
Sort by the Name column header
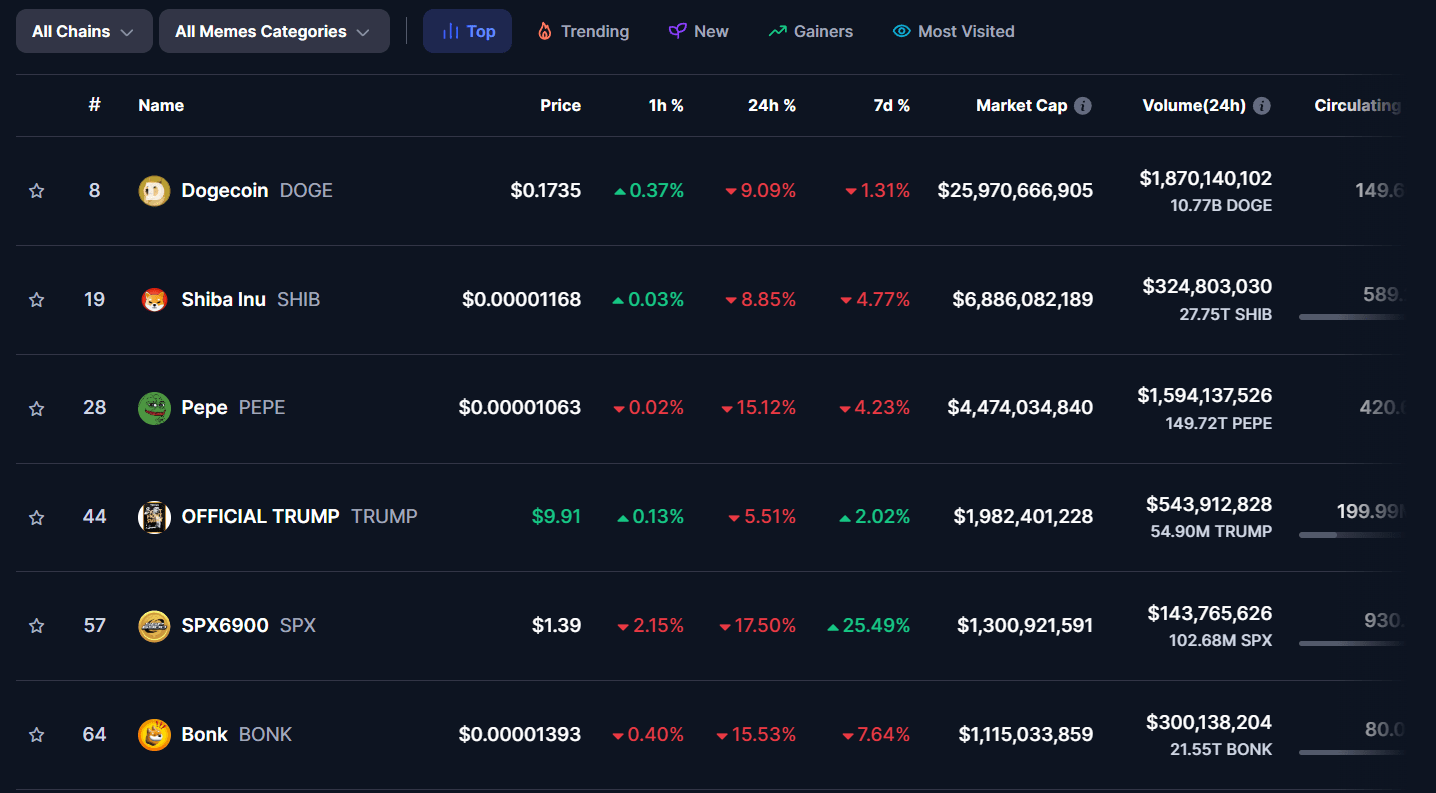coord(161,105)
